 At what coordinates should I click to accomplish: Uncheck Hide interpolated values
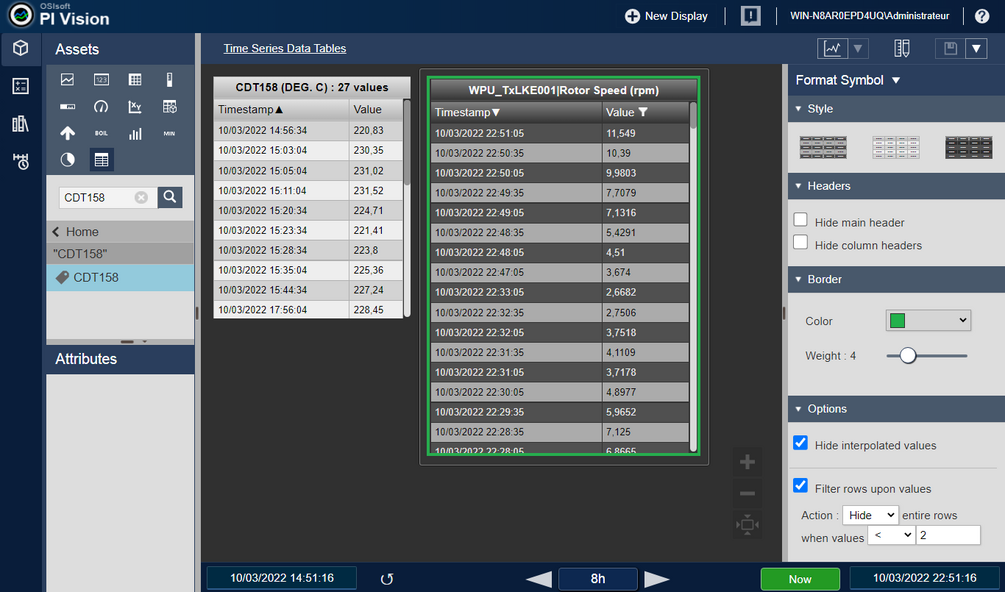coord(801,443)
